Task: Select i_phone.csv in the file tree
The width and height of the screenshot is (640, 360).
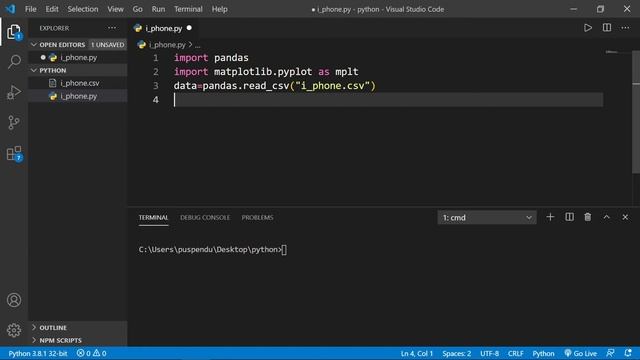Action: 78,83
